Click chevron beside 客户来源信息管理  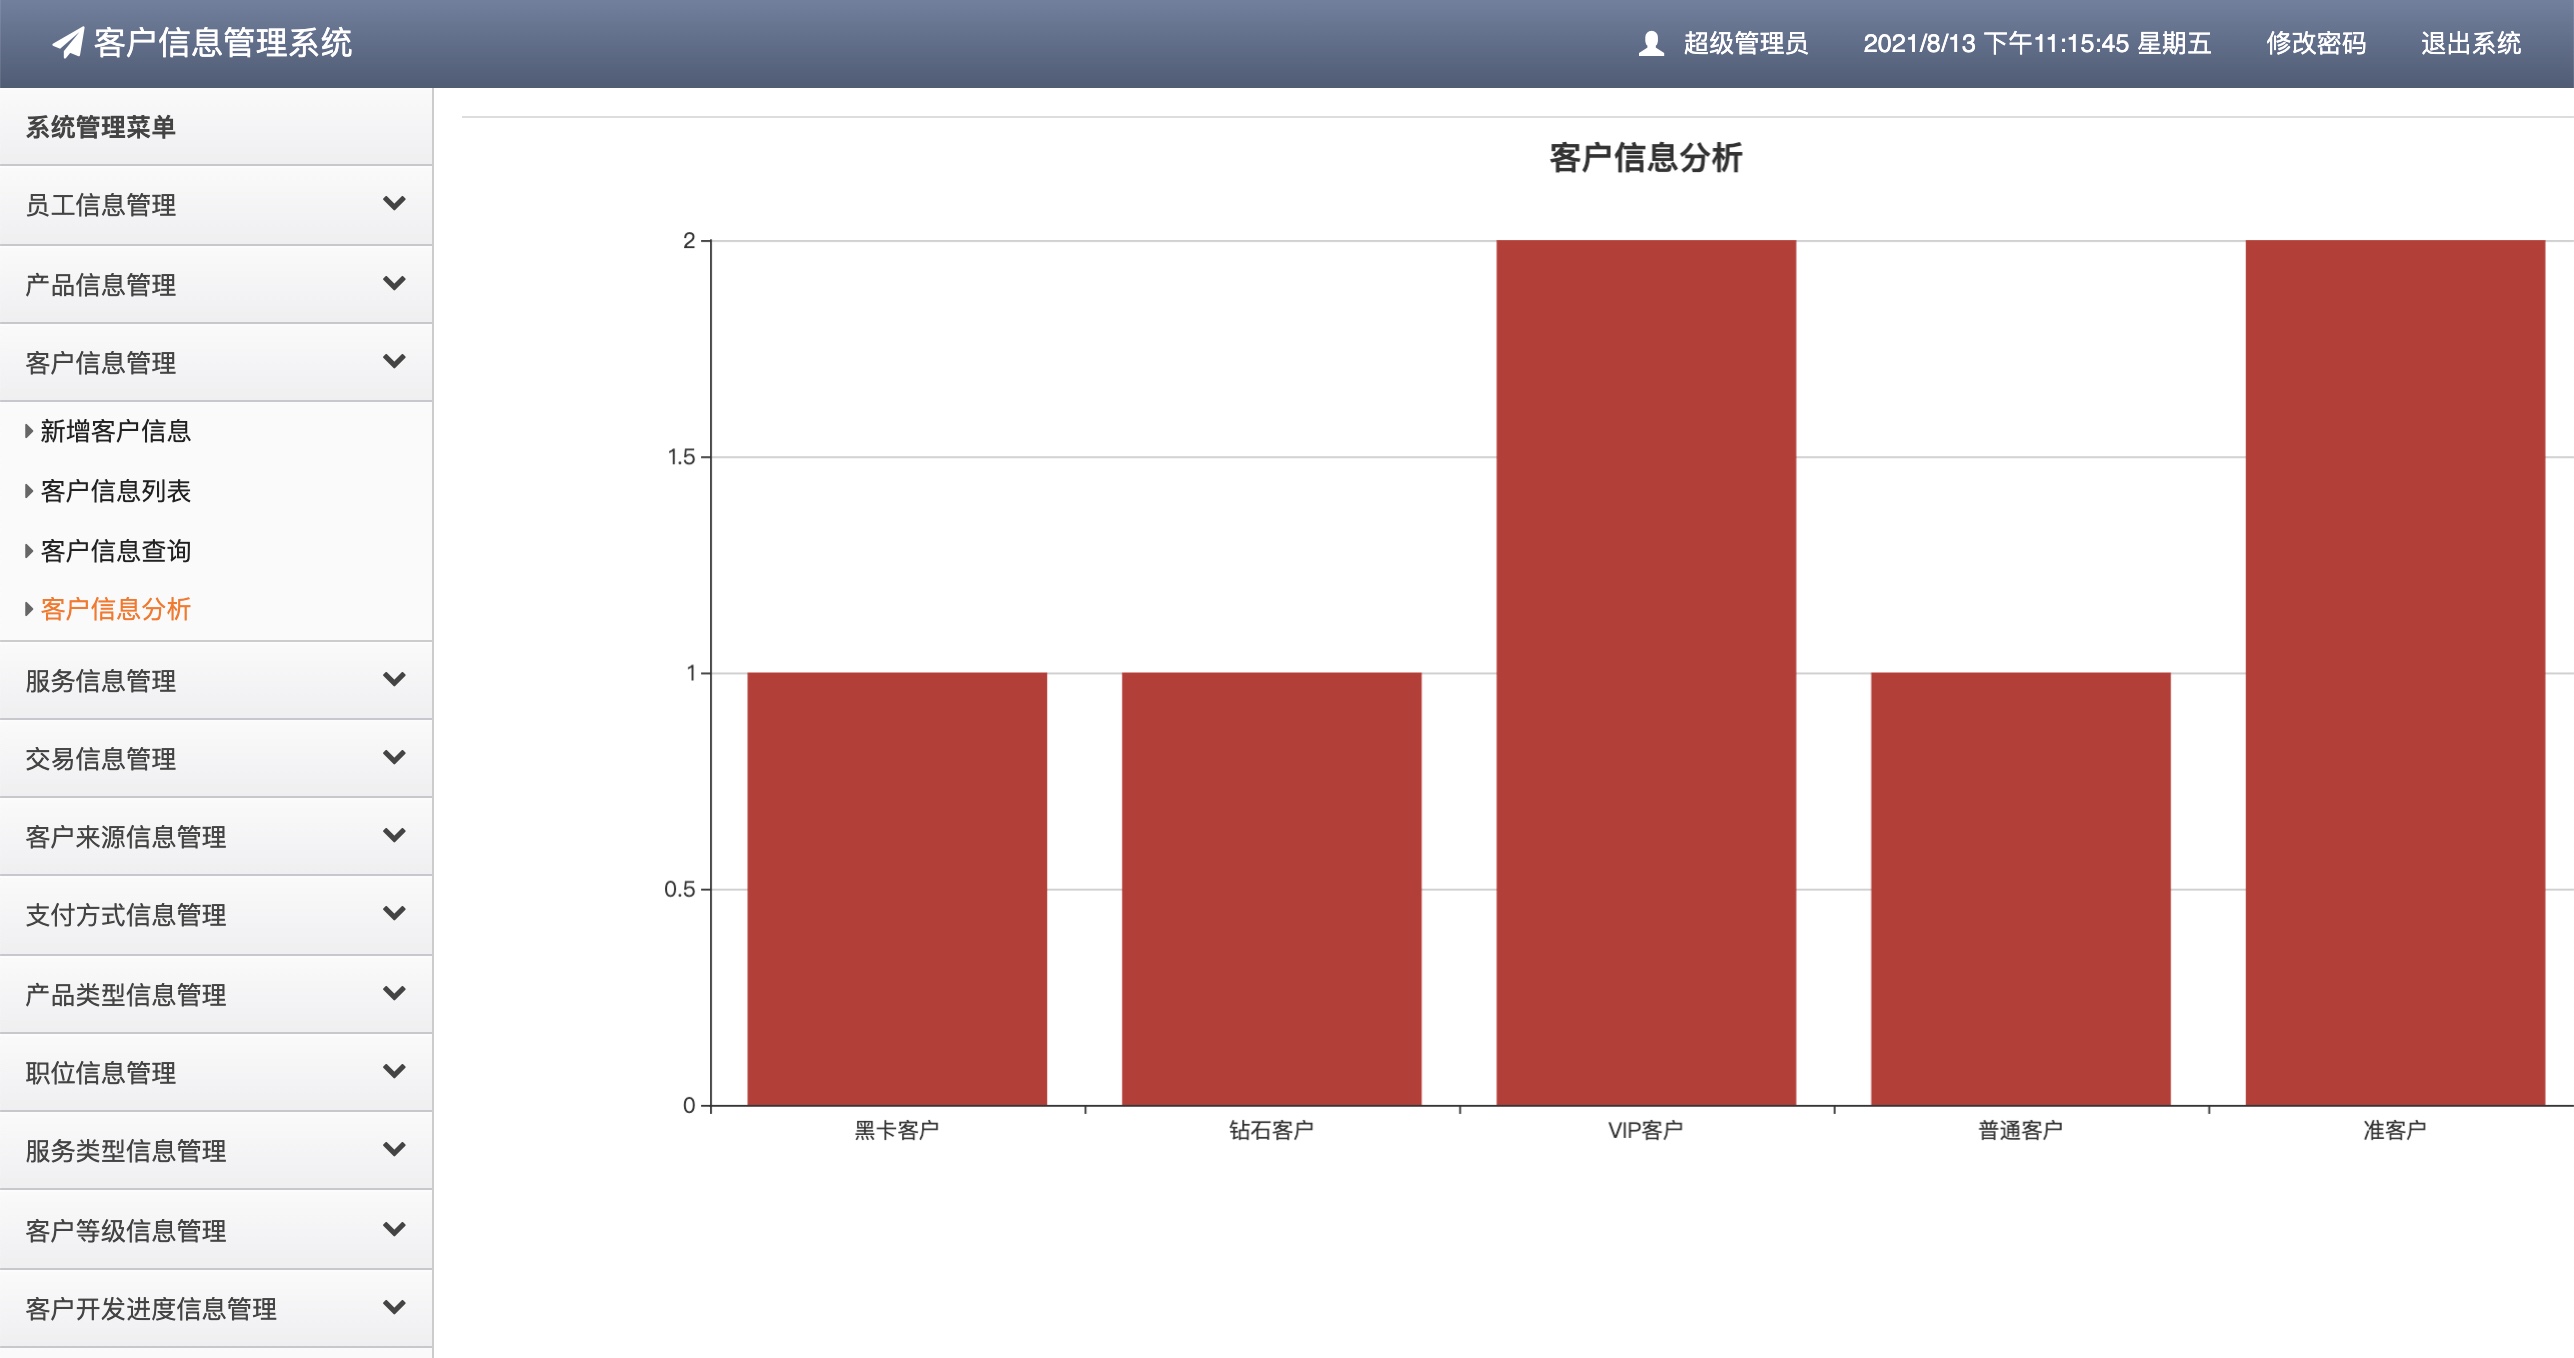click(x=394, y=835)
